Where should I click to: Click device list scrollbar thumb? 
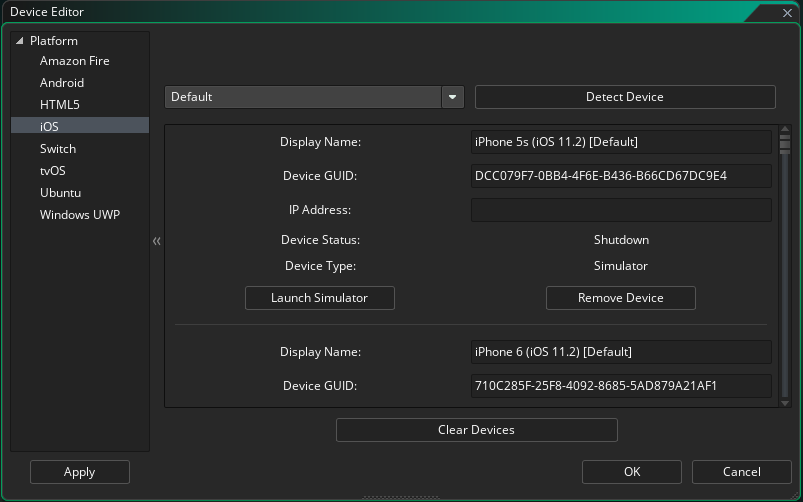(x=785, y=143)
